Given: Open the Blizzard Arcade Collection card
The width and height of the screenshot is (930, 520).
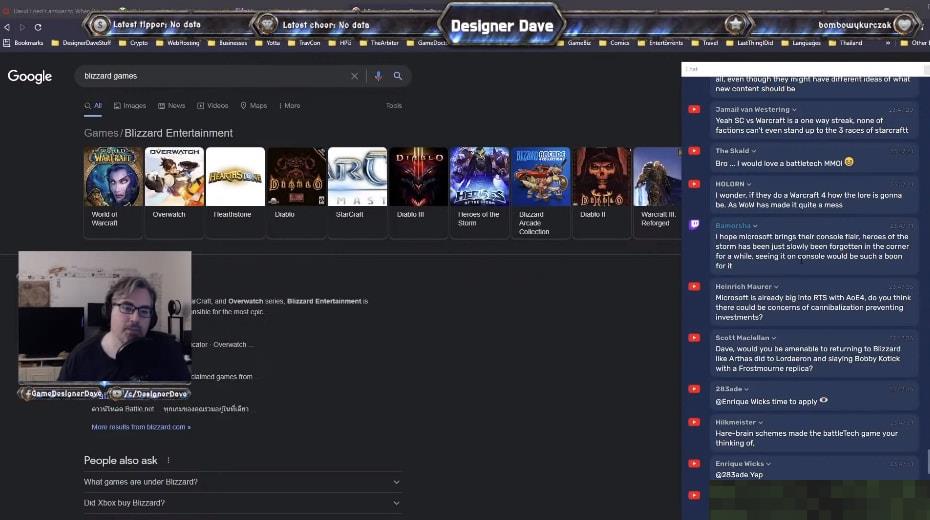Looking at the screenshot, I should tap(541, 192).
